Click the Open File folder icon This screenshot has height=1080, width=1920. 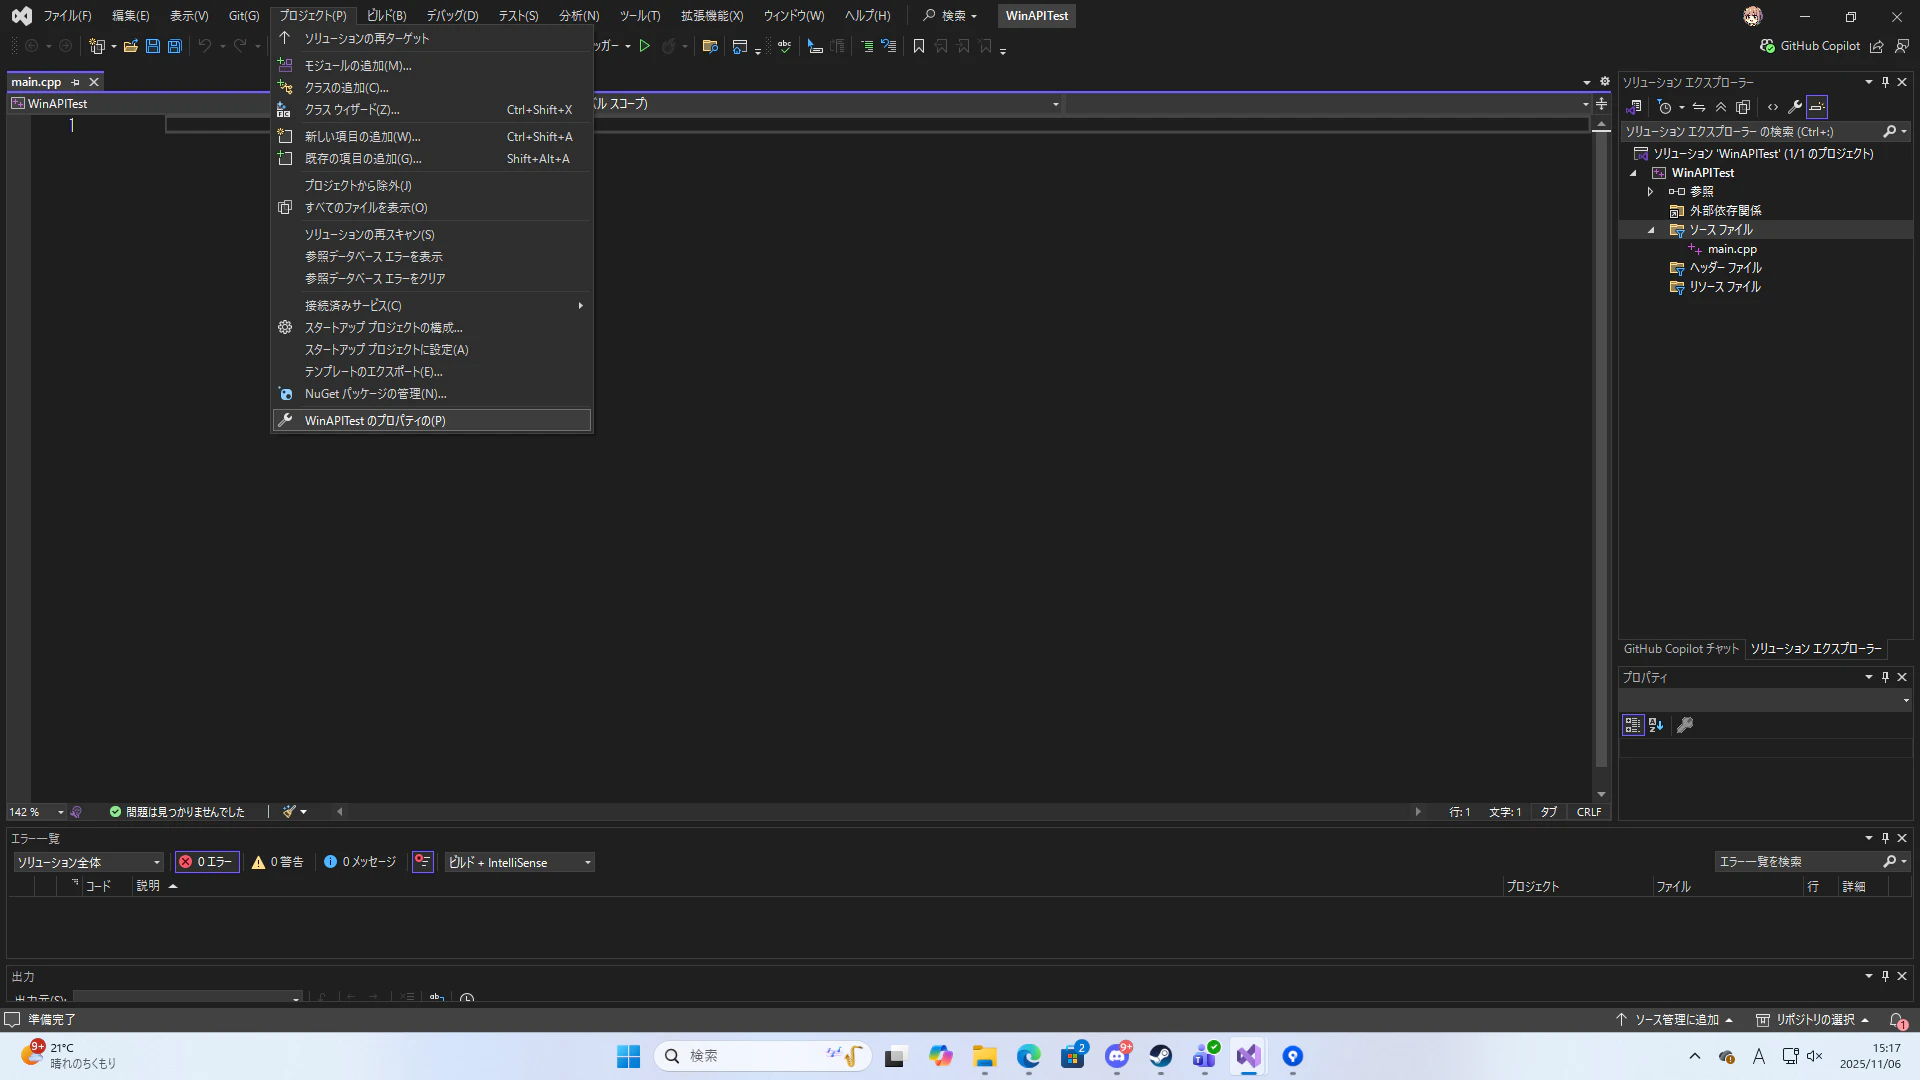(130, 46)
